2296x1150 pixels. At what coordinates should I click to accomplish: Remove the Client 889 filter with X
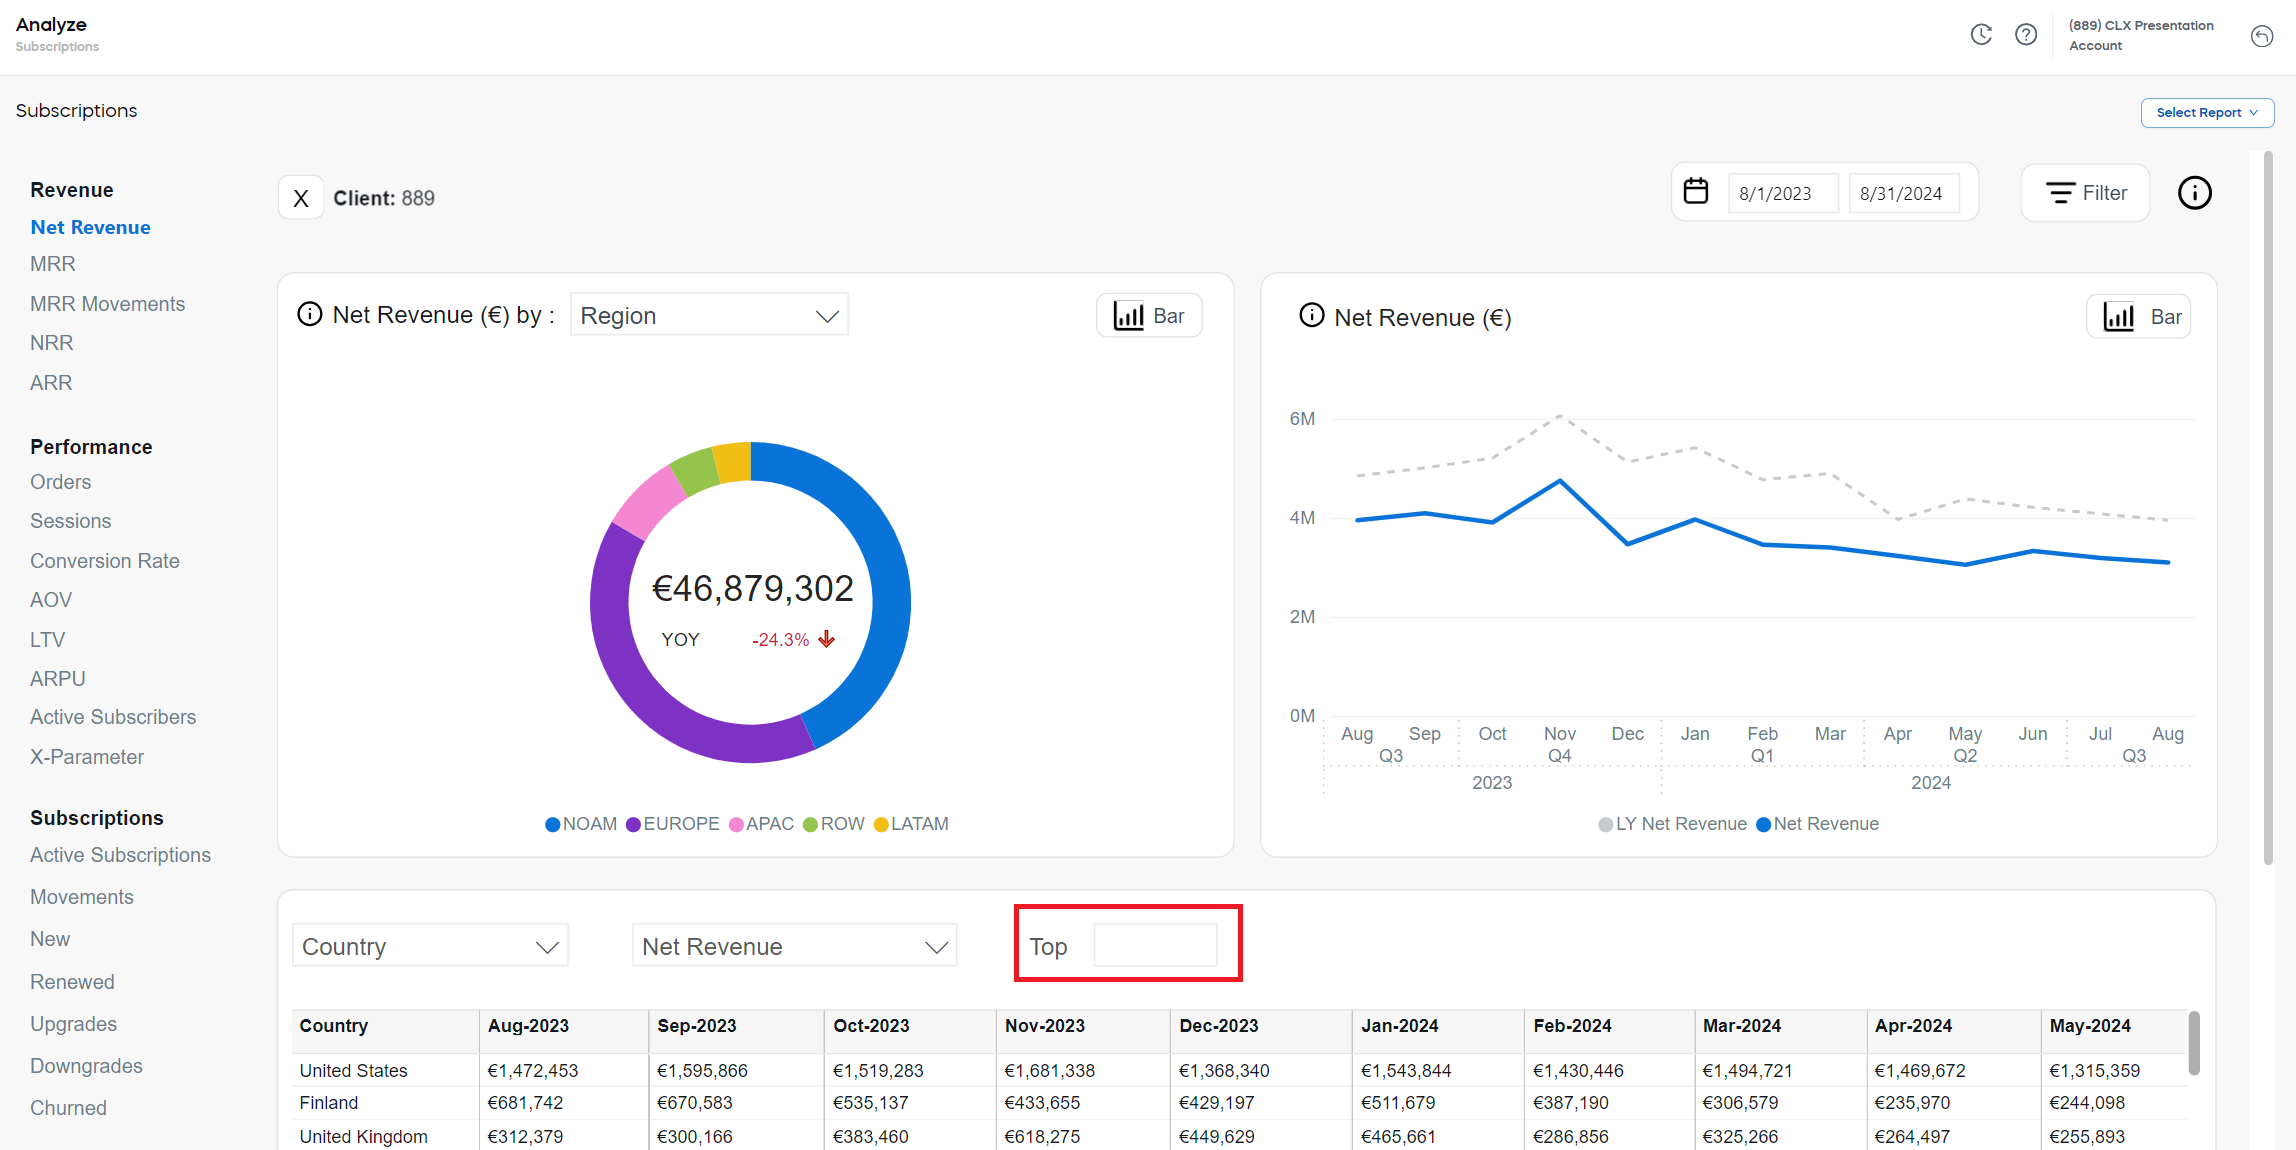[301, 198]
